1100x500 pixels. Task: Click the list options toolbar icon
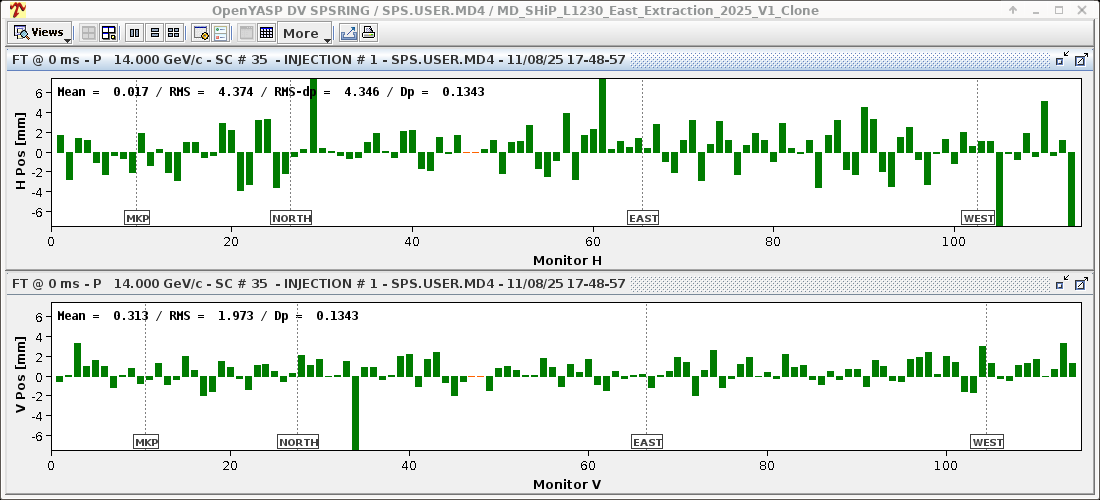(220, 33)
